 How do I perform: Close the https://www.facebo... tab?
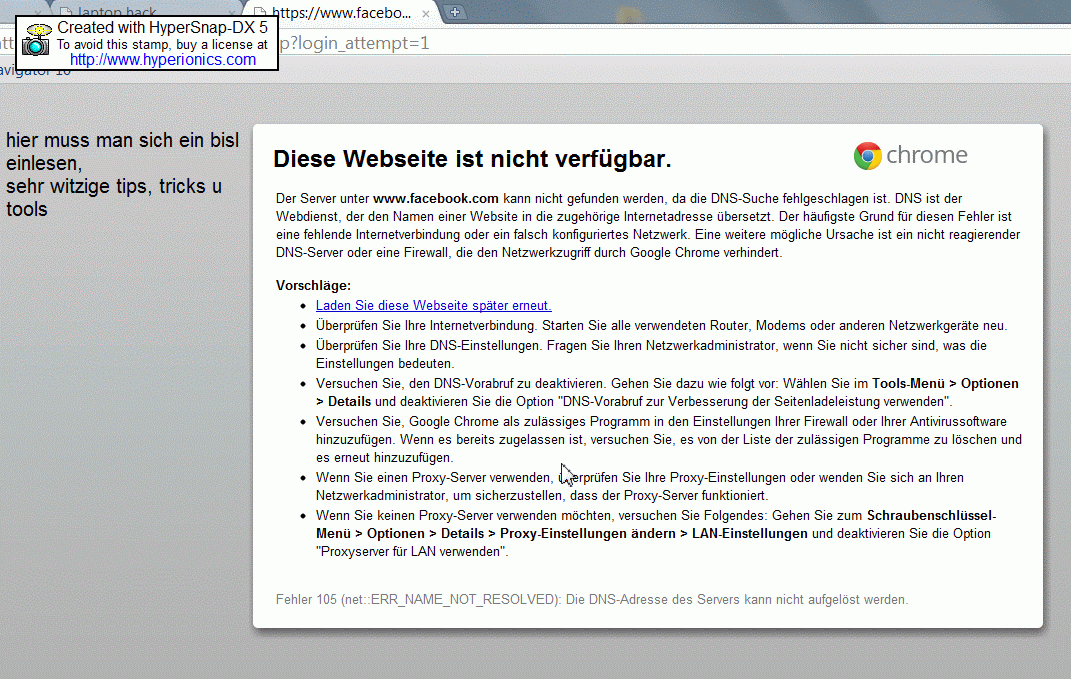pyautogui.click(x=426, y=14)
